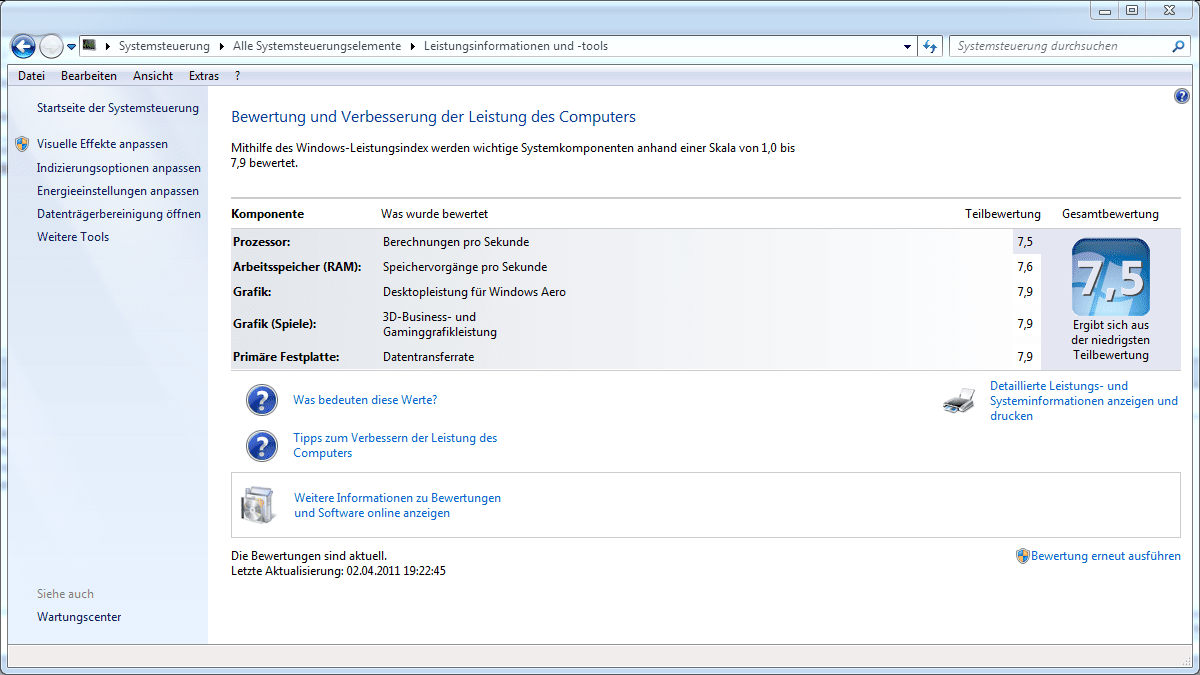
Task: Click the Control Panel icon in address bar
Action: (x=89, y=46)
